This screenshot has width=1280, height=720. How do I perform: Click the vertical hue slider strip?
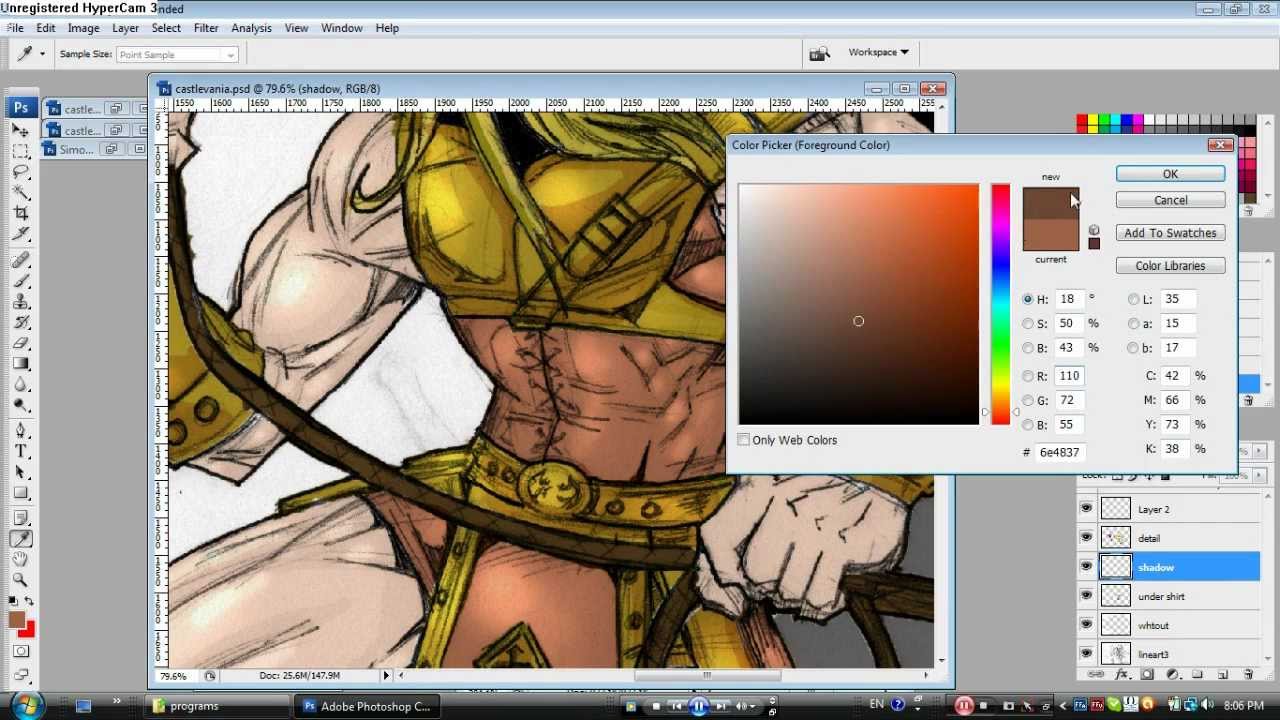1000,304
